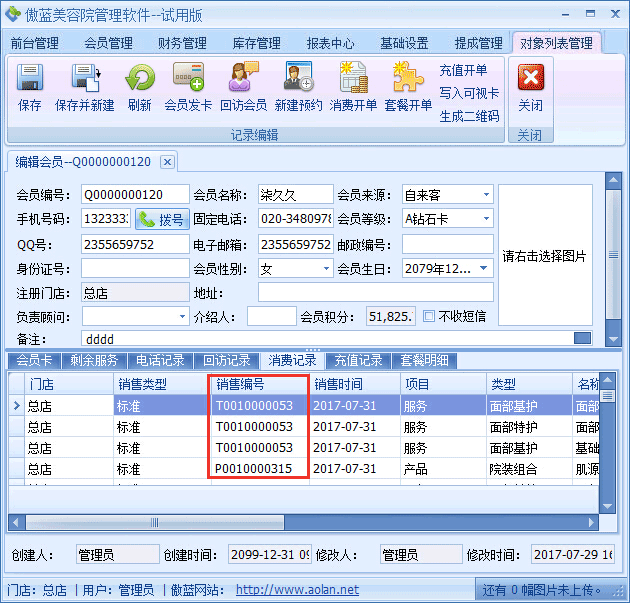Click the red 关闭 X icon
This screenshot has width=630, height=603.
[531, 77]
